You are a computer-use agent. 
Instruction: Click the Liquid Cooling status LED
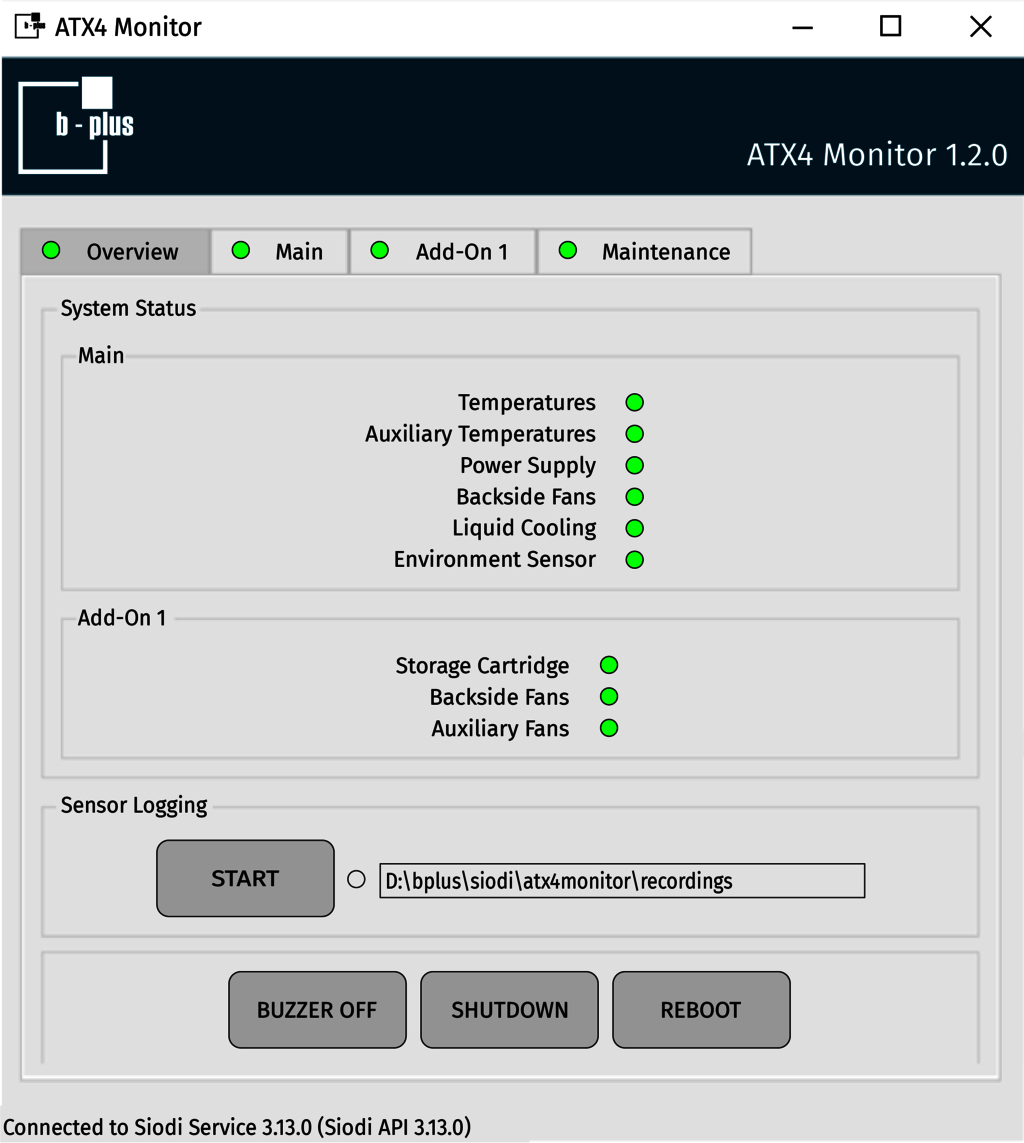635,528
